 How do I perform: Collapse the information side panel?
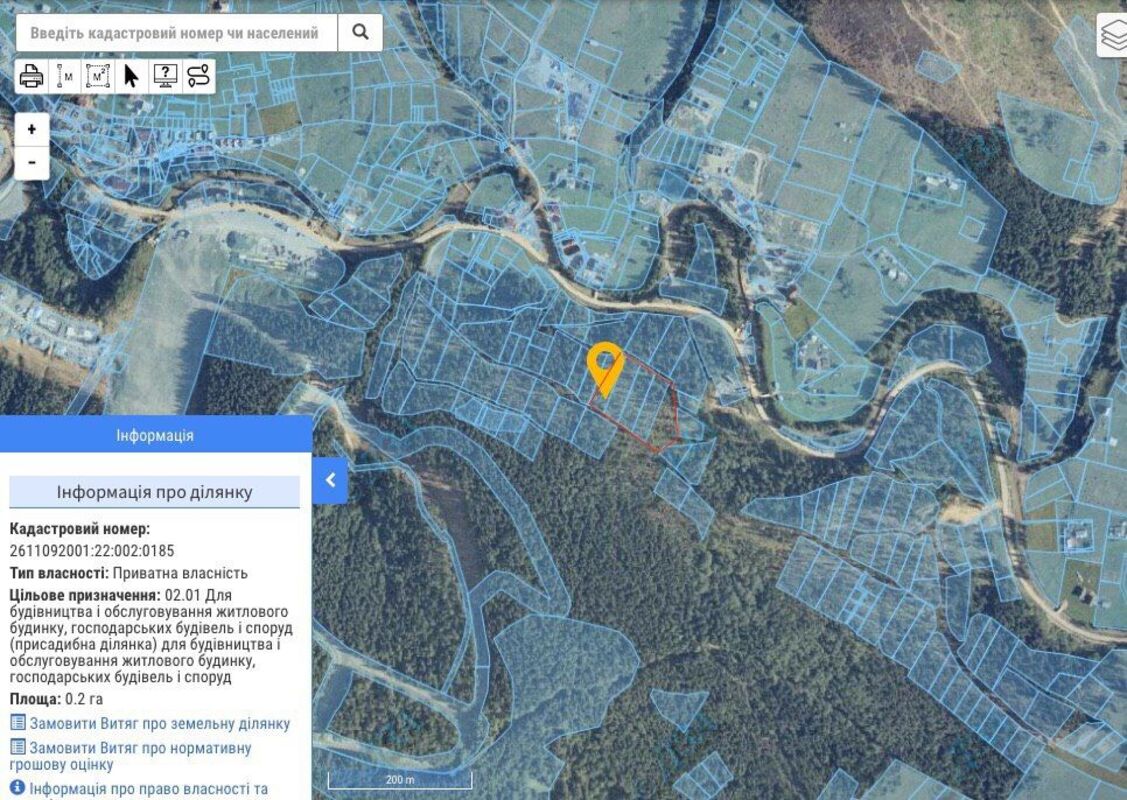[x=330, y=481]
